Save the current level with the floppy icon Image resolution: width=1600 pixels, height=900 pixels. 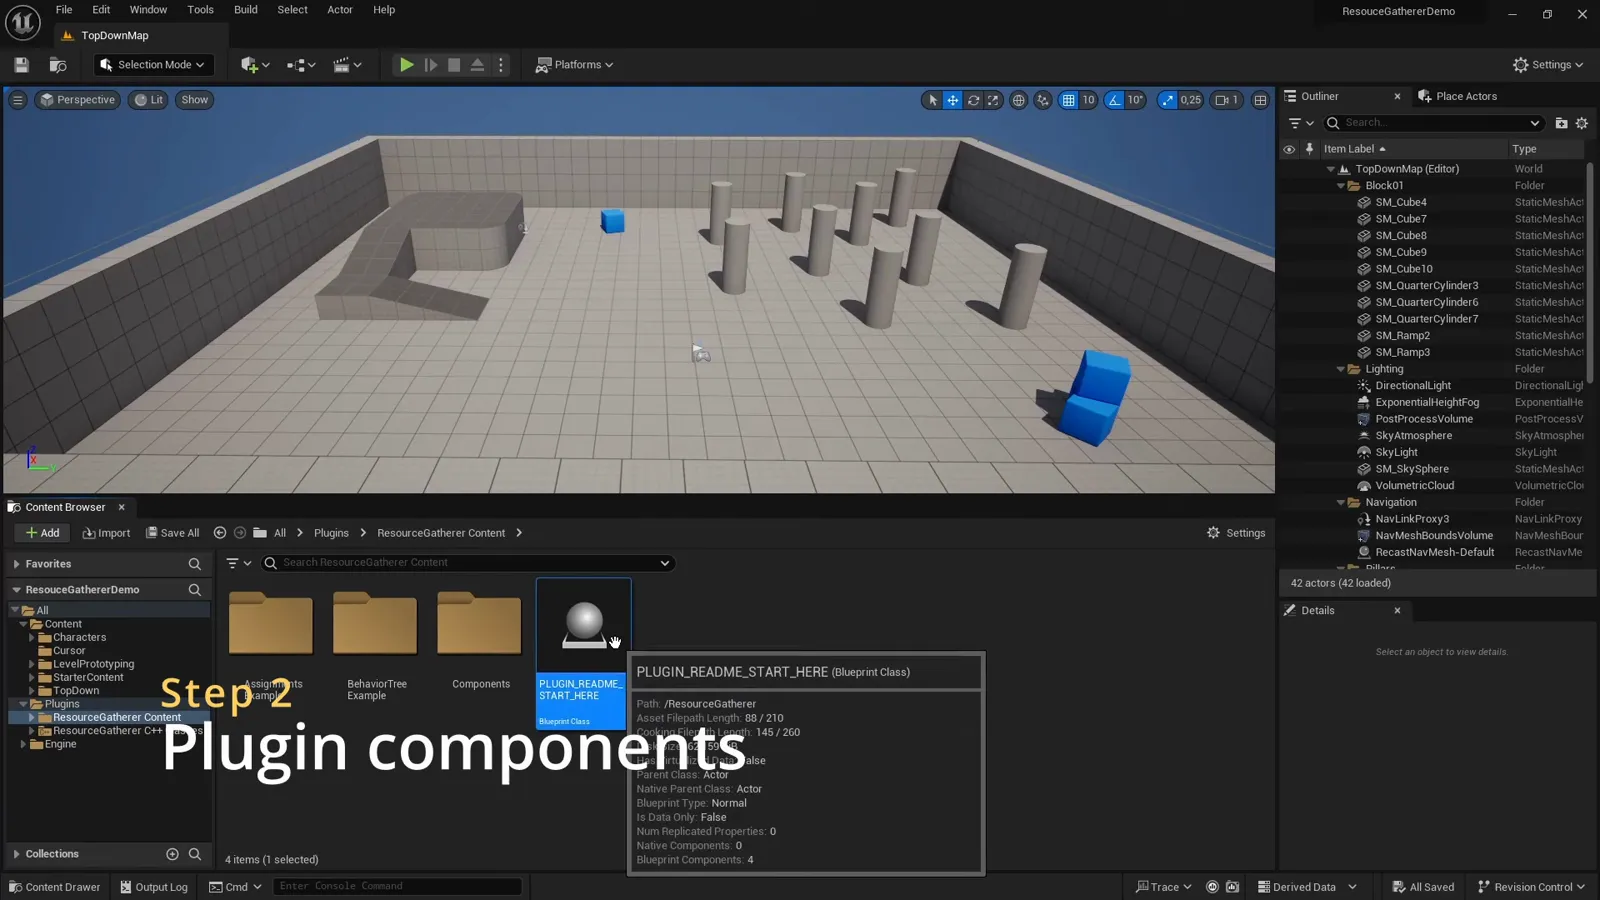click(21, 65)
